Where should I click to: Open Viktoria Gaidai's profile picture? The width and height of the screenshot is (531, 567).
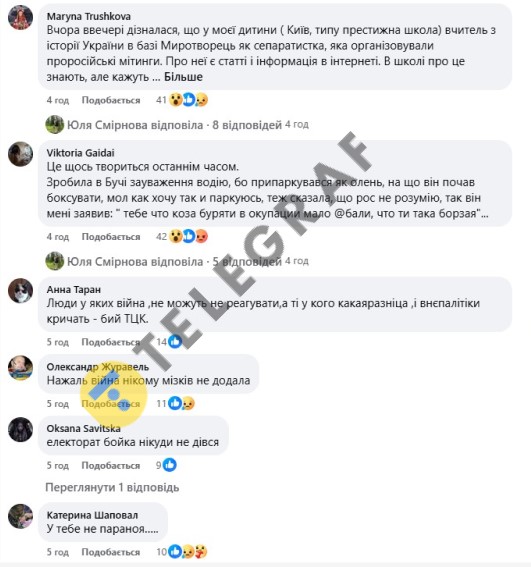pos(21,154)
